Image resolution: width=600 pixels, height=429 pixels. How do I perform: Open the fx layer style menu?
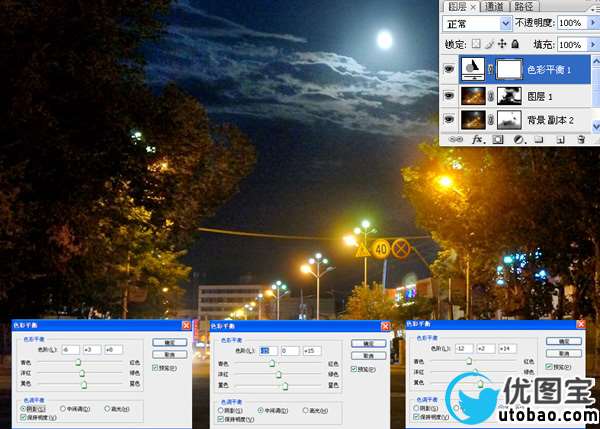tap(477, 140)
